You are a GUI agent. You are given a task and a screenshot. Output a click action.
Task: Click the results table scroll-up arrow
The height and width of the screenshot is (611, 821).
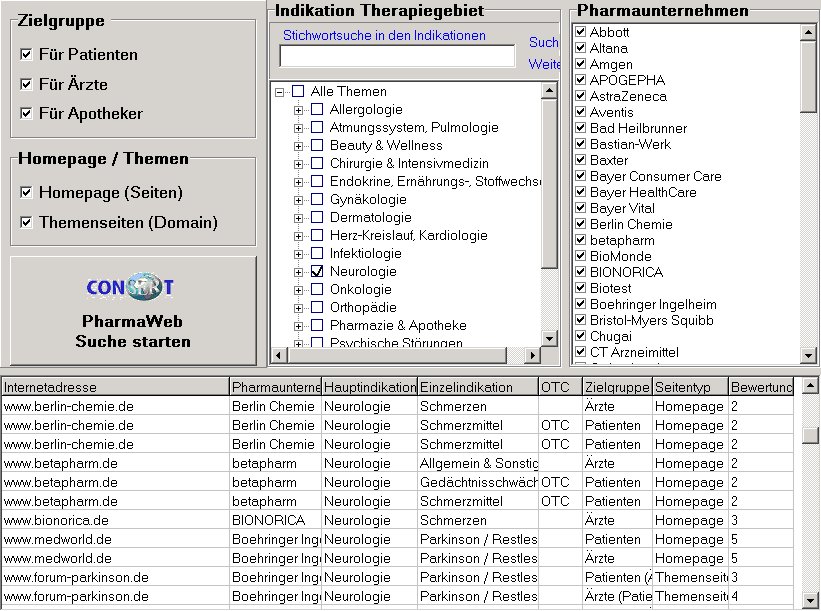810,386
